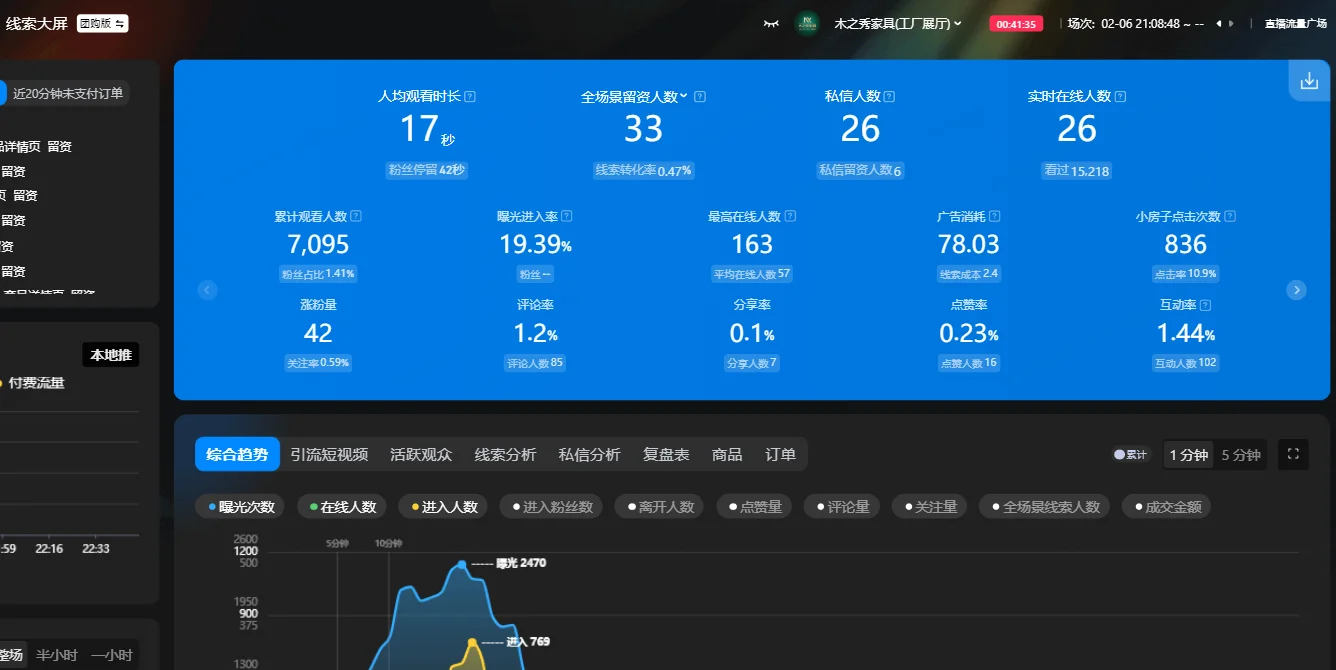Click 私信留资人数 6 sub-metric
This screenshot has width=1336, height=670.
point(861,170)
